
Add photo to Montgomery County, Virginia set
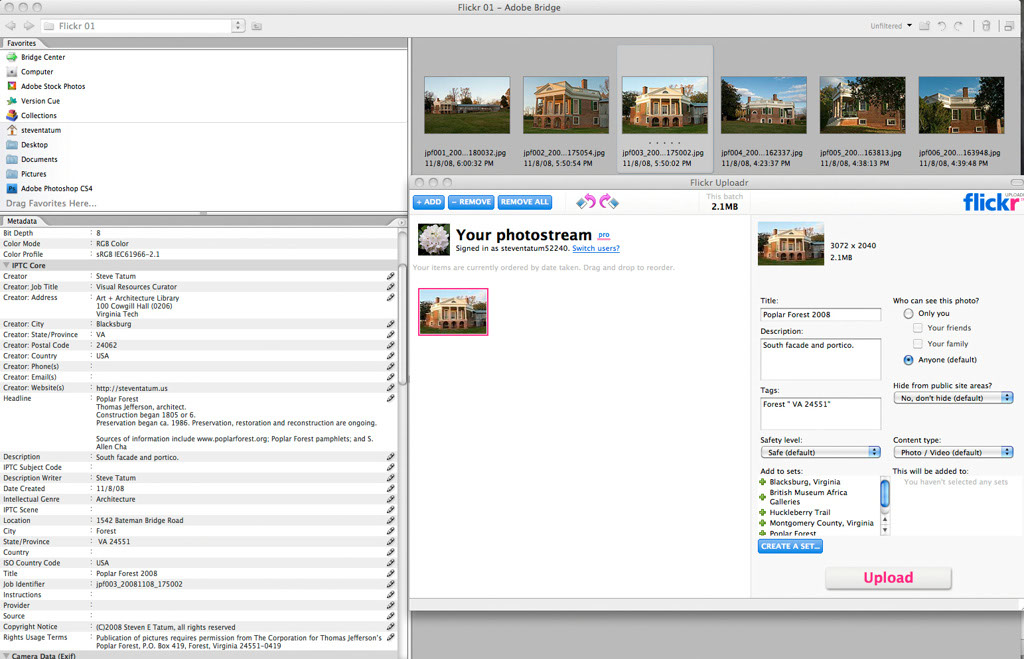point(762,523)
